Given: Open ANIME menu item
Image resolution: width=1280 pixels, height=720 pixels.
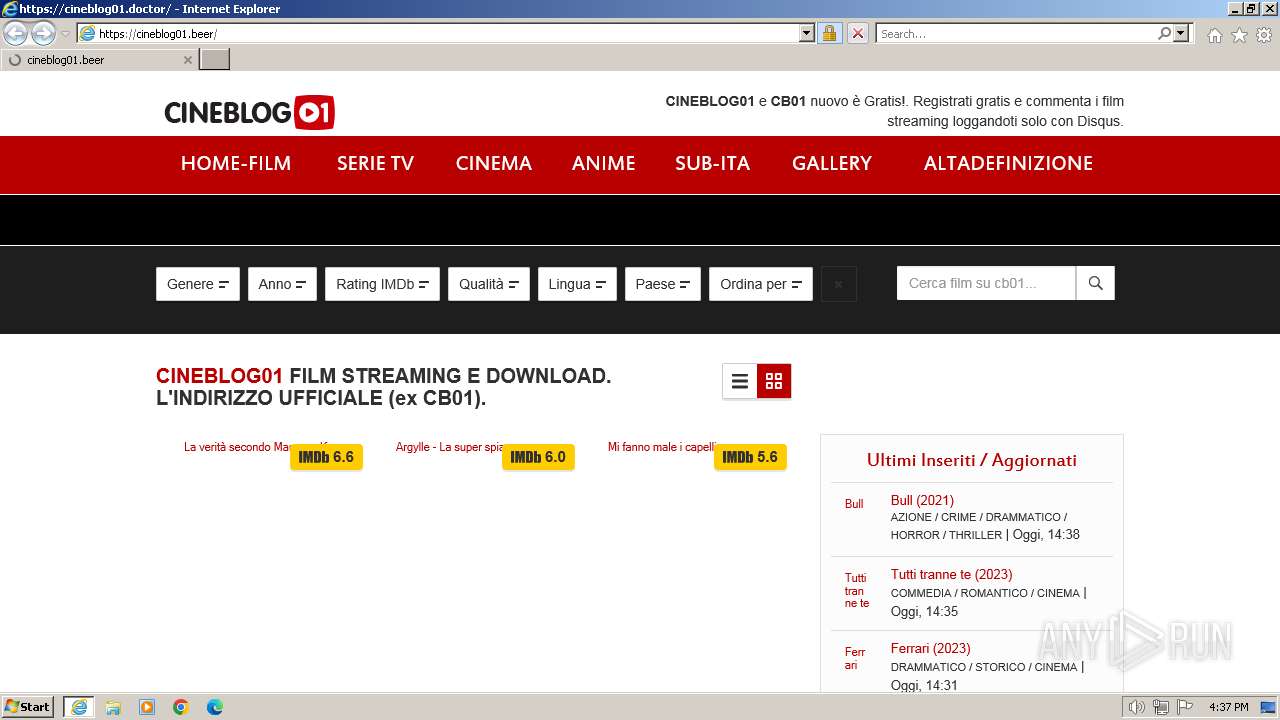Looking at the screenshot, I should [604, 163].
